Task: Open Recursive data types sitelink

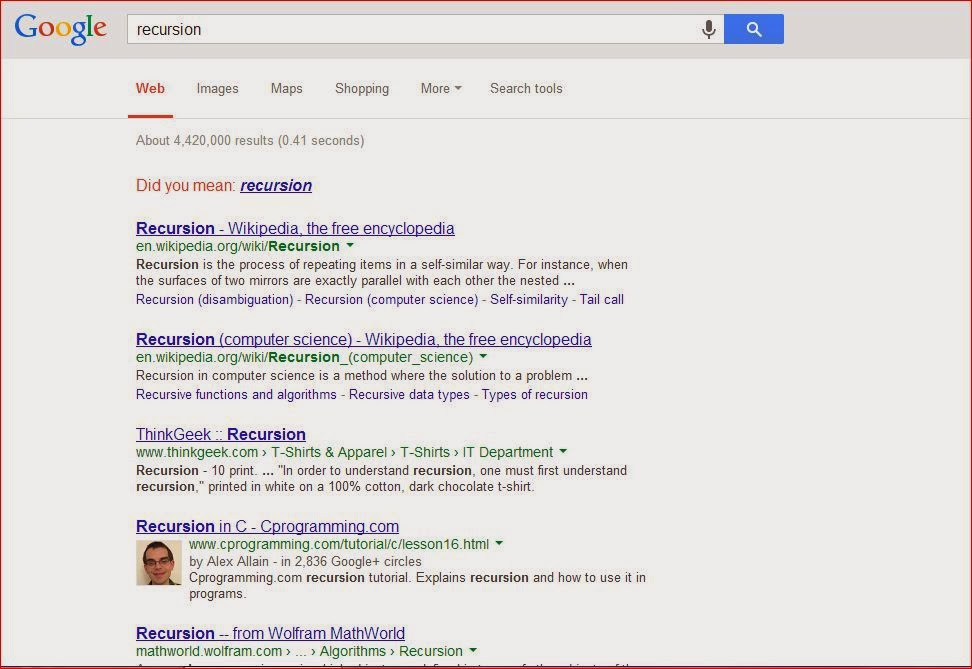Action: [409, 394]
